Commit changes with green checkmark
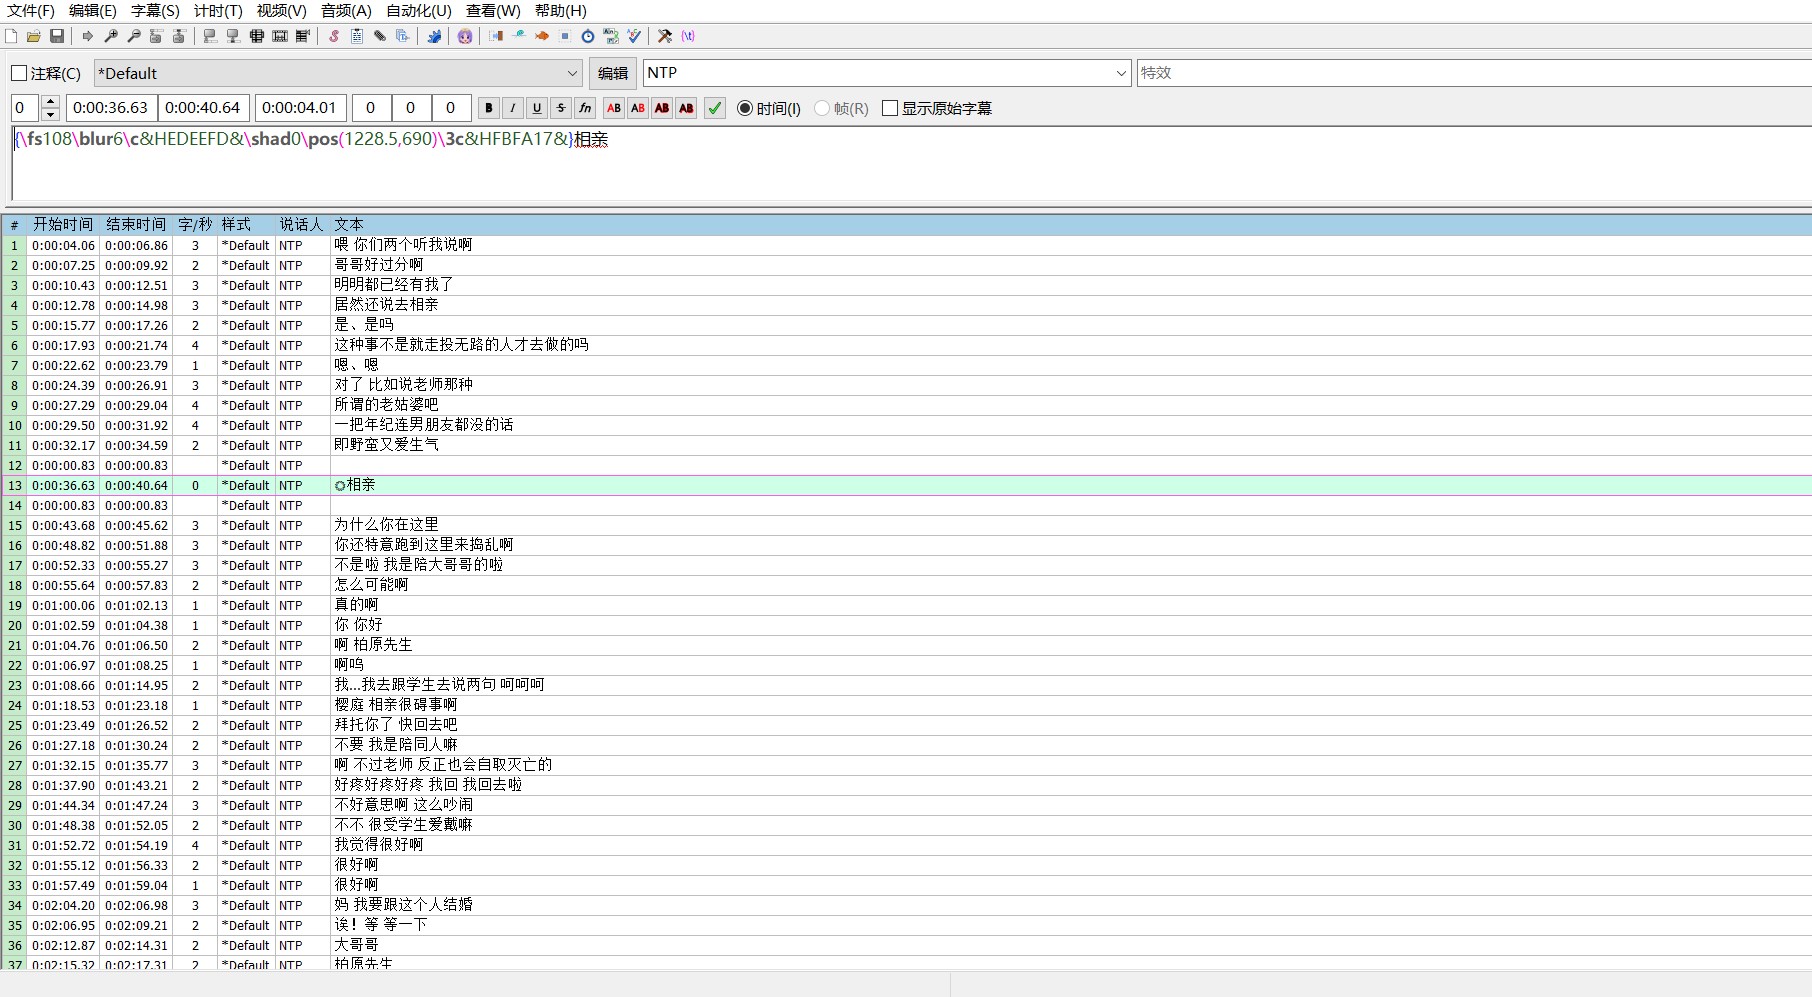 pyautogui.click(x=715, y=108)
